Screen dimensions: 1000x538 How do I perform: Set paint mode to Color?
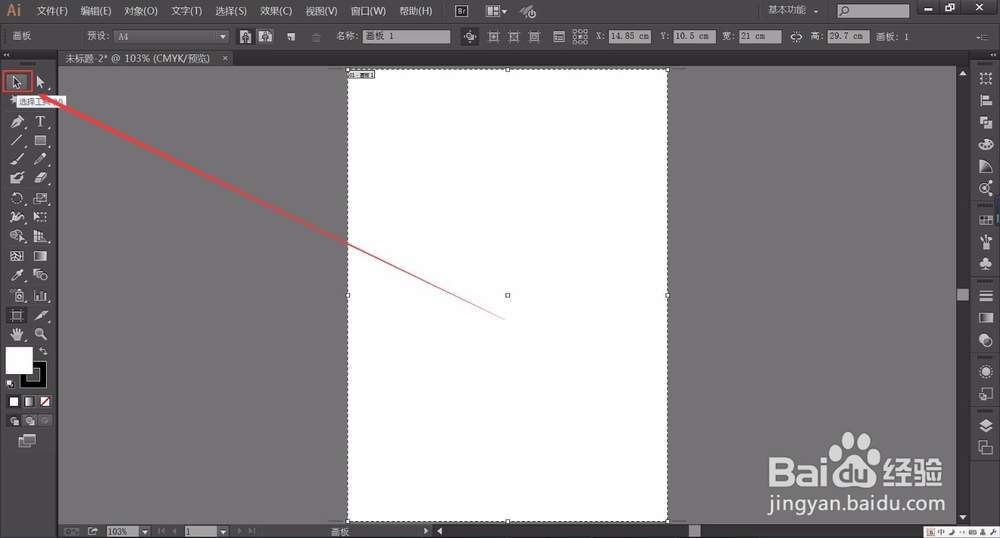pyautogui.click(x=13, y=402)
